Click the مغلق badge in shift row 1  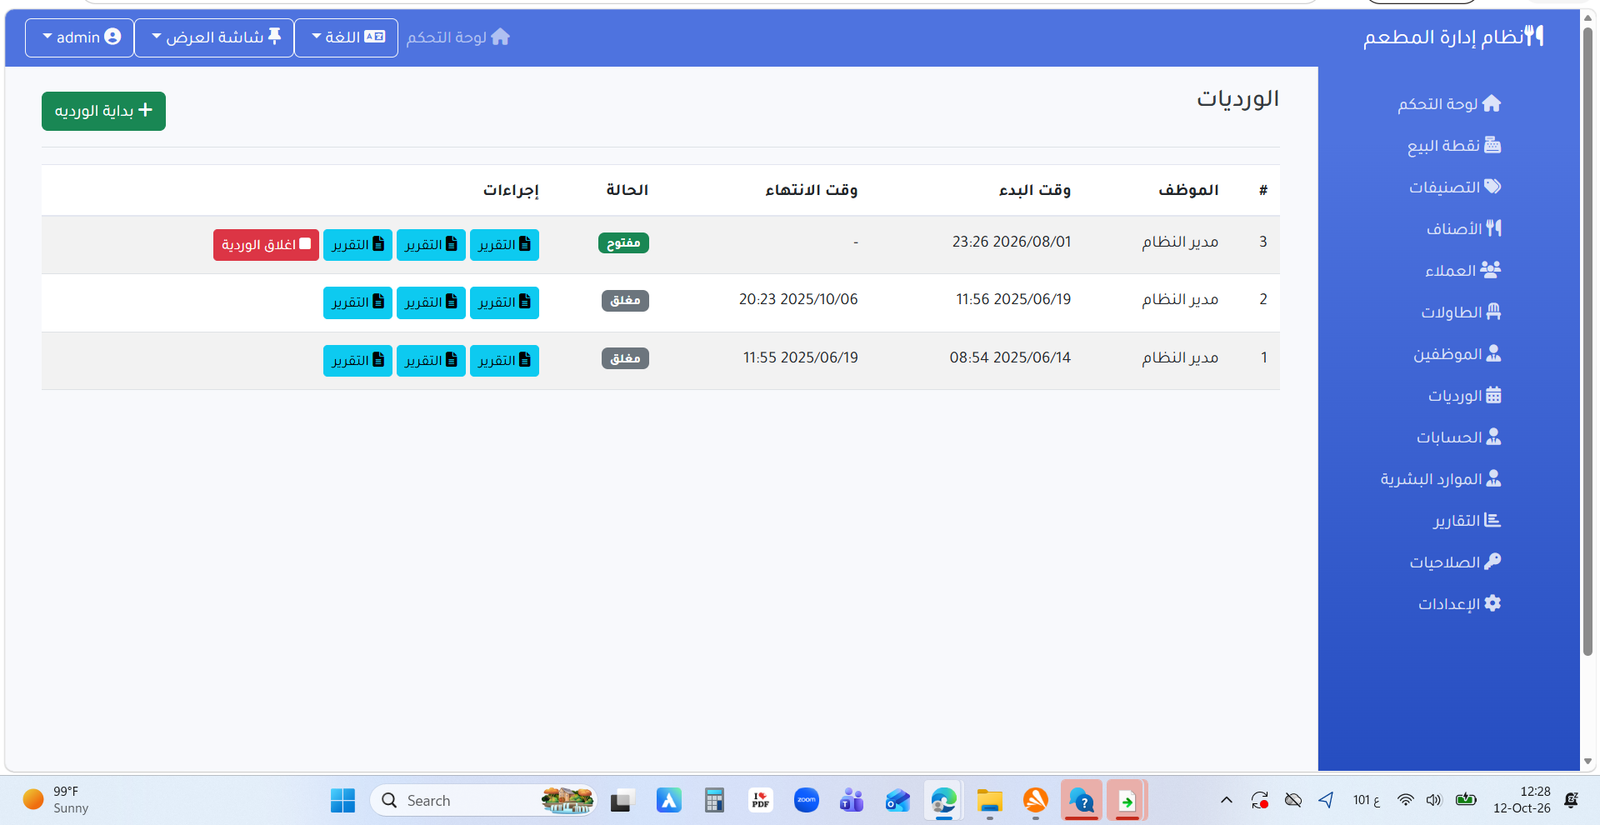click(x=625, y=358)
